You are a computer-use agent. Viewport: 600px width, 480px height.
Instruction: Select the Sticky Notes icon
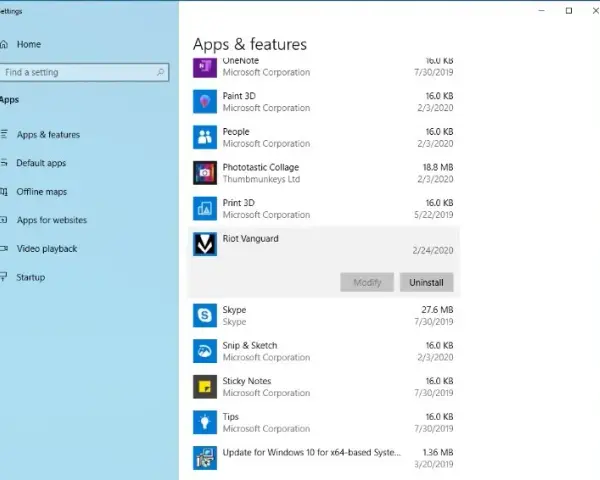pyautogui.click(x=205, y=387)
